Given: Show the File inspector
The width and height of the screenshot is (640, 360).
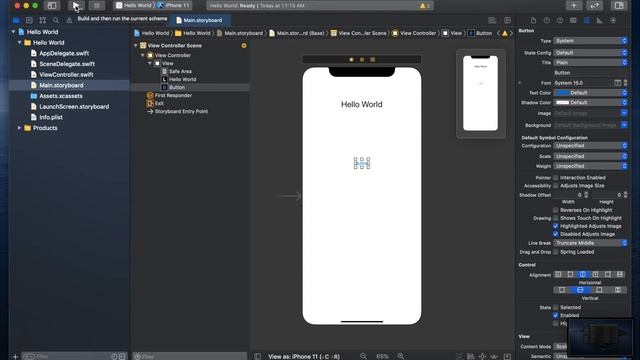Looking at the screenshot, I should click(x=533, y=20).
